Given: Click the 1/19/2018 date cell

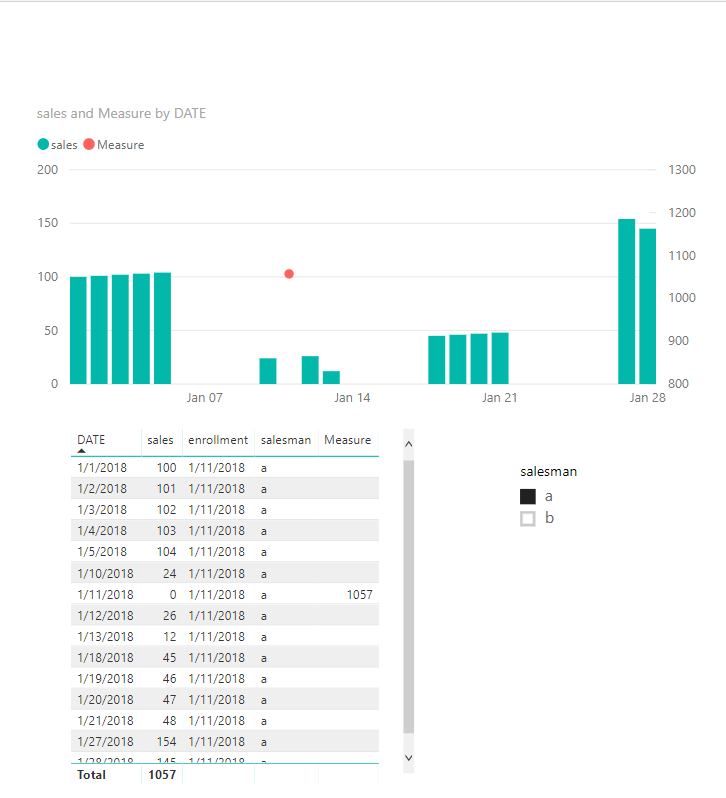Looking at the screenshot, I should (x=105, y=678).
